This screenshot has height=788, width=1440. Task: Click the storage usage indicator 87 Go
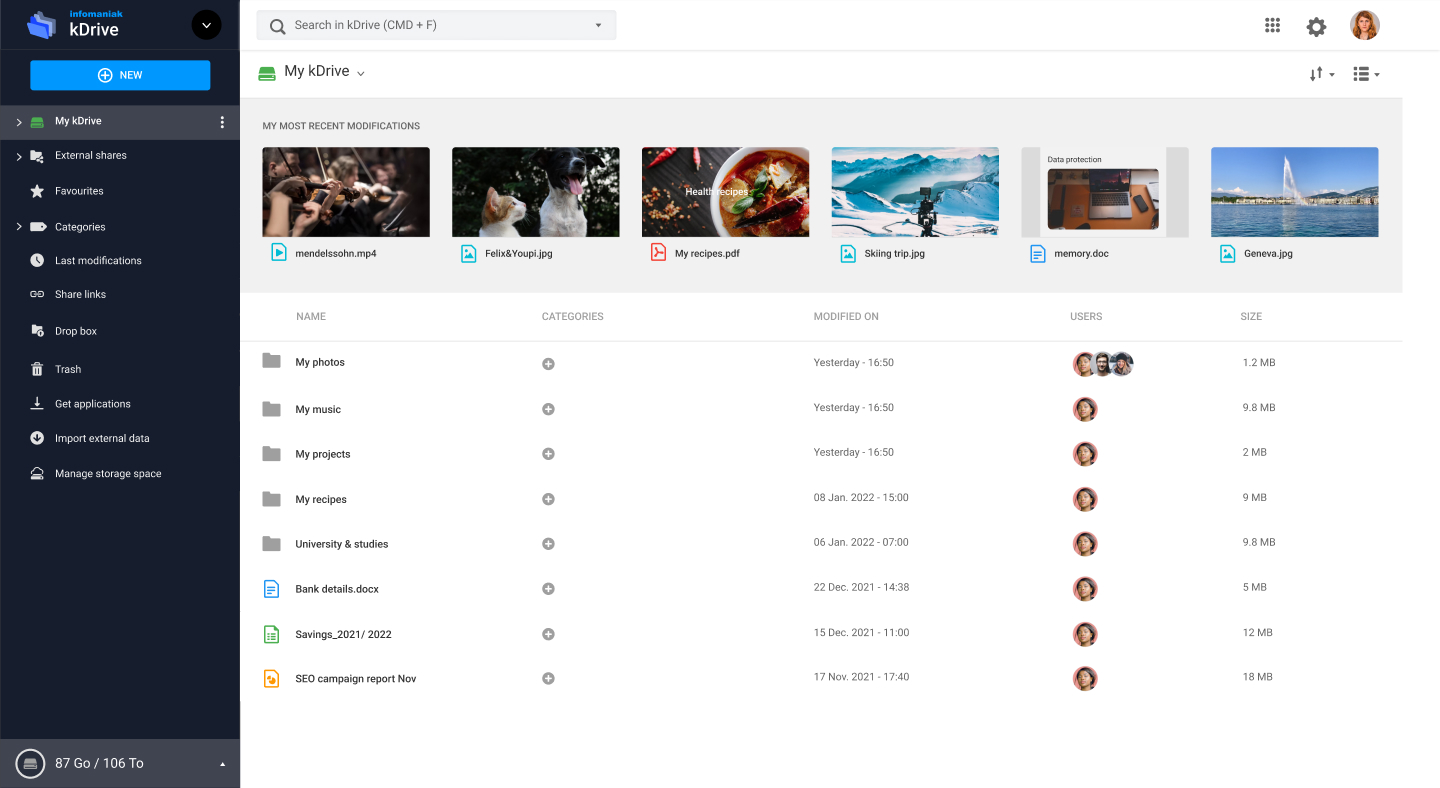pyautogui.click(x=100, y=763)
